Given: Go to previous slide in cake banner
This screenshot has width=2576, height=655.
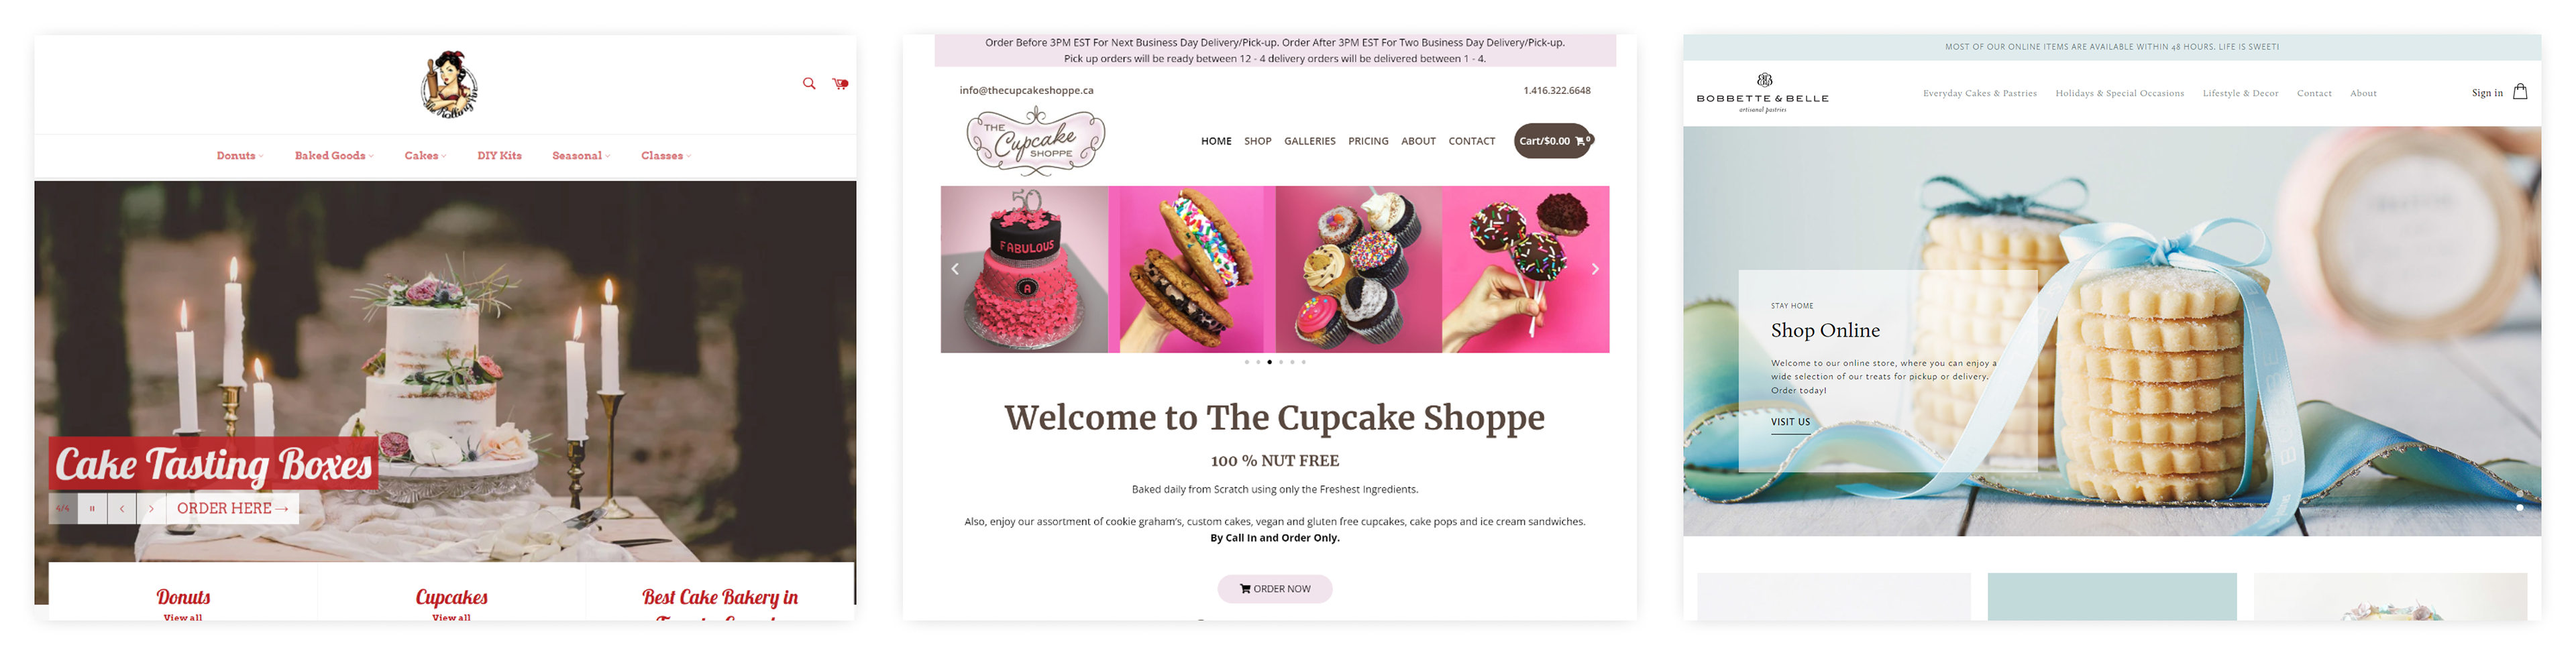Looking at the screenshot, I should click(122, 508).
